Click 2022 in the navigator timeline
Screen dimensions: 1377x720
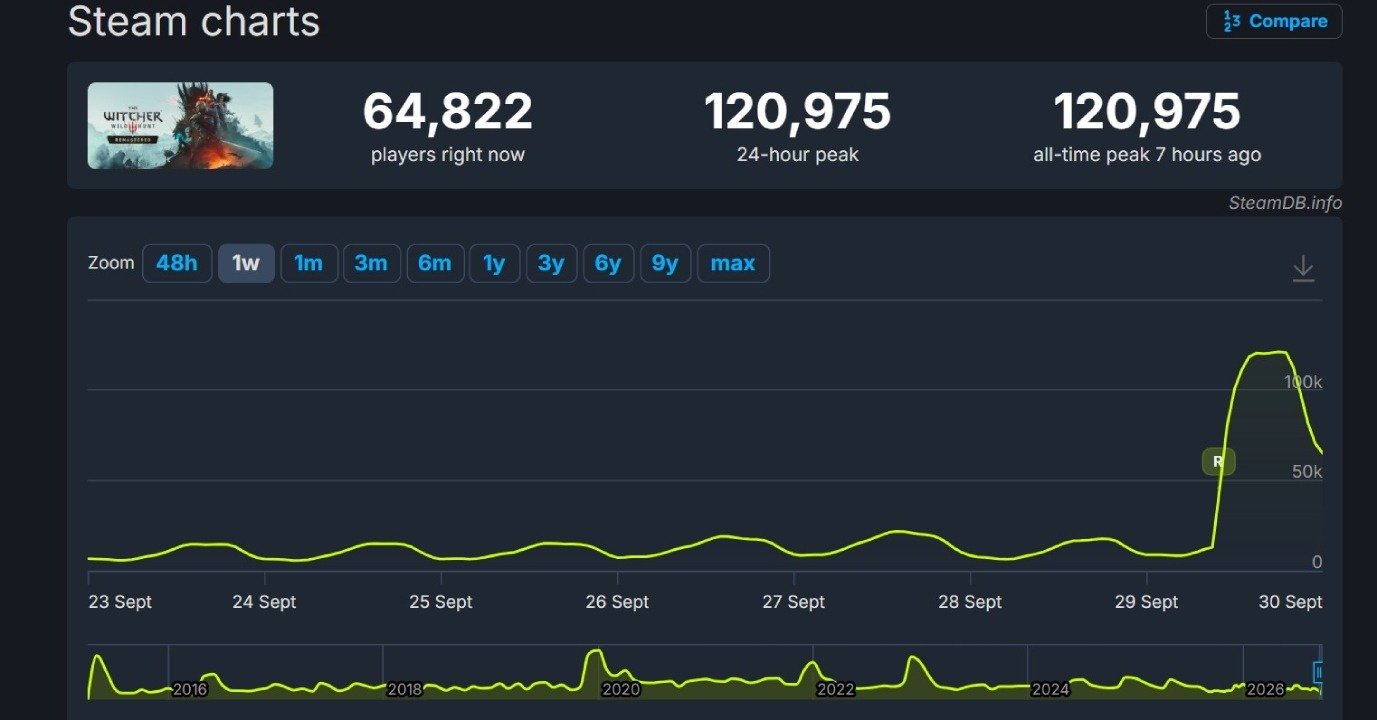tap(836, 690)
